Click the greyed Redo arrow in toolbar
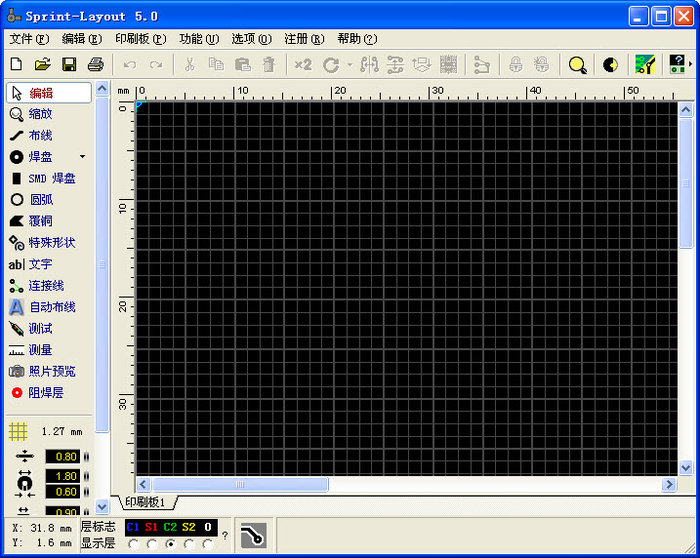The image size is (700, 558). coord(156,65)
